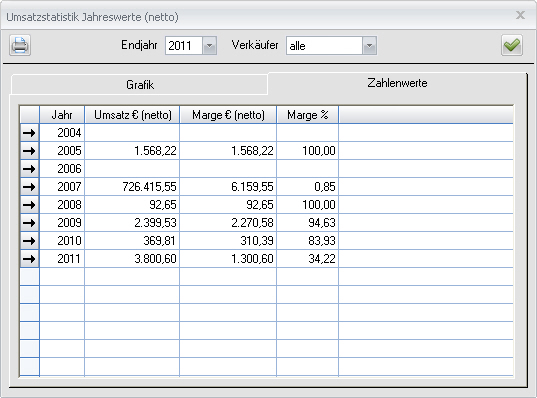Click the Verkäufer field showing alle
This screenshot has height=398, width=537.
(x=324, y=46)
